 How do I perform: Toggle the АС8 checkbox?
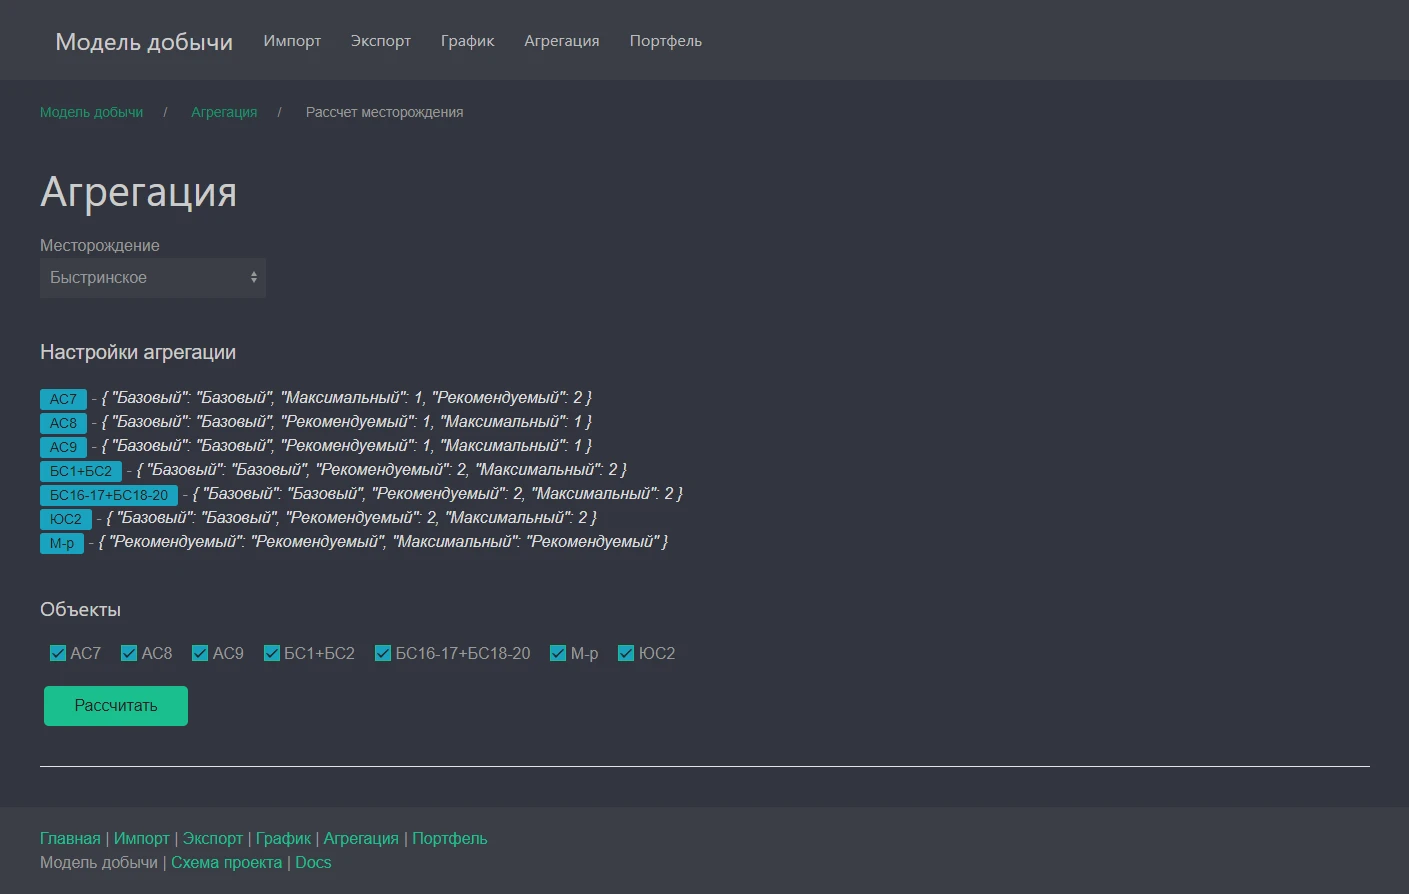129,653
